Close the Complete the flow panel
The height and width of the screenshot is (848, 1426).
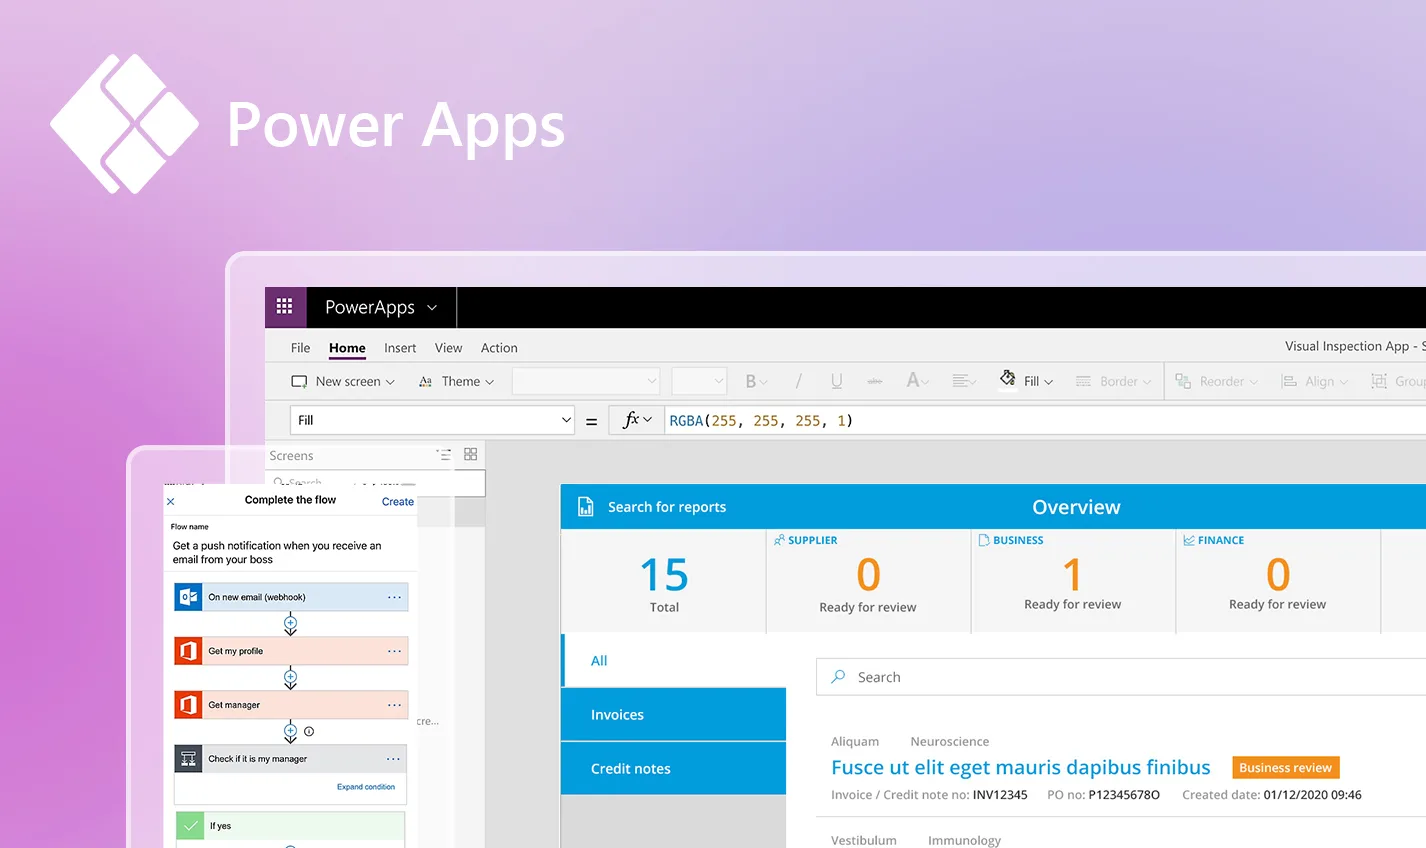171,502
